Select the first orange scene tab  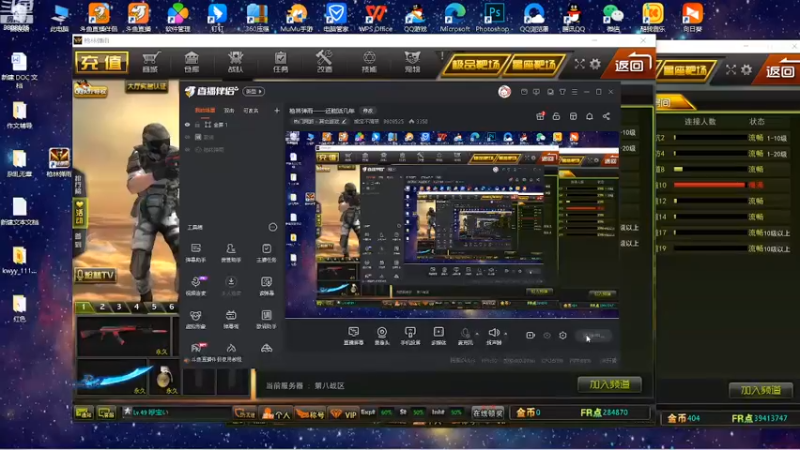coord(205,110)
